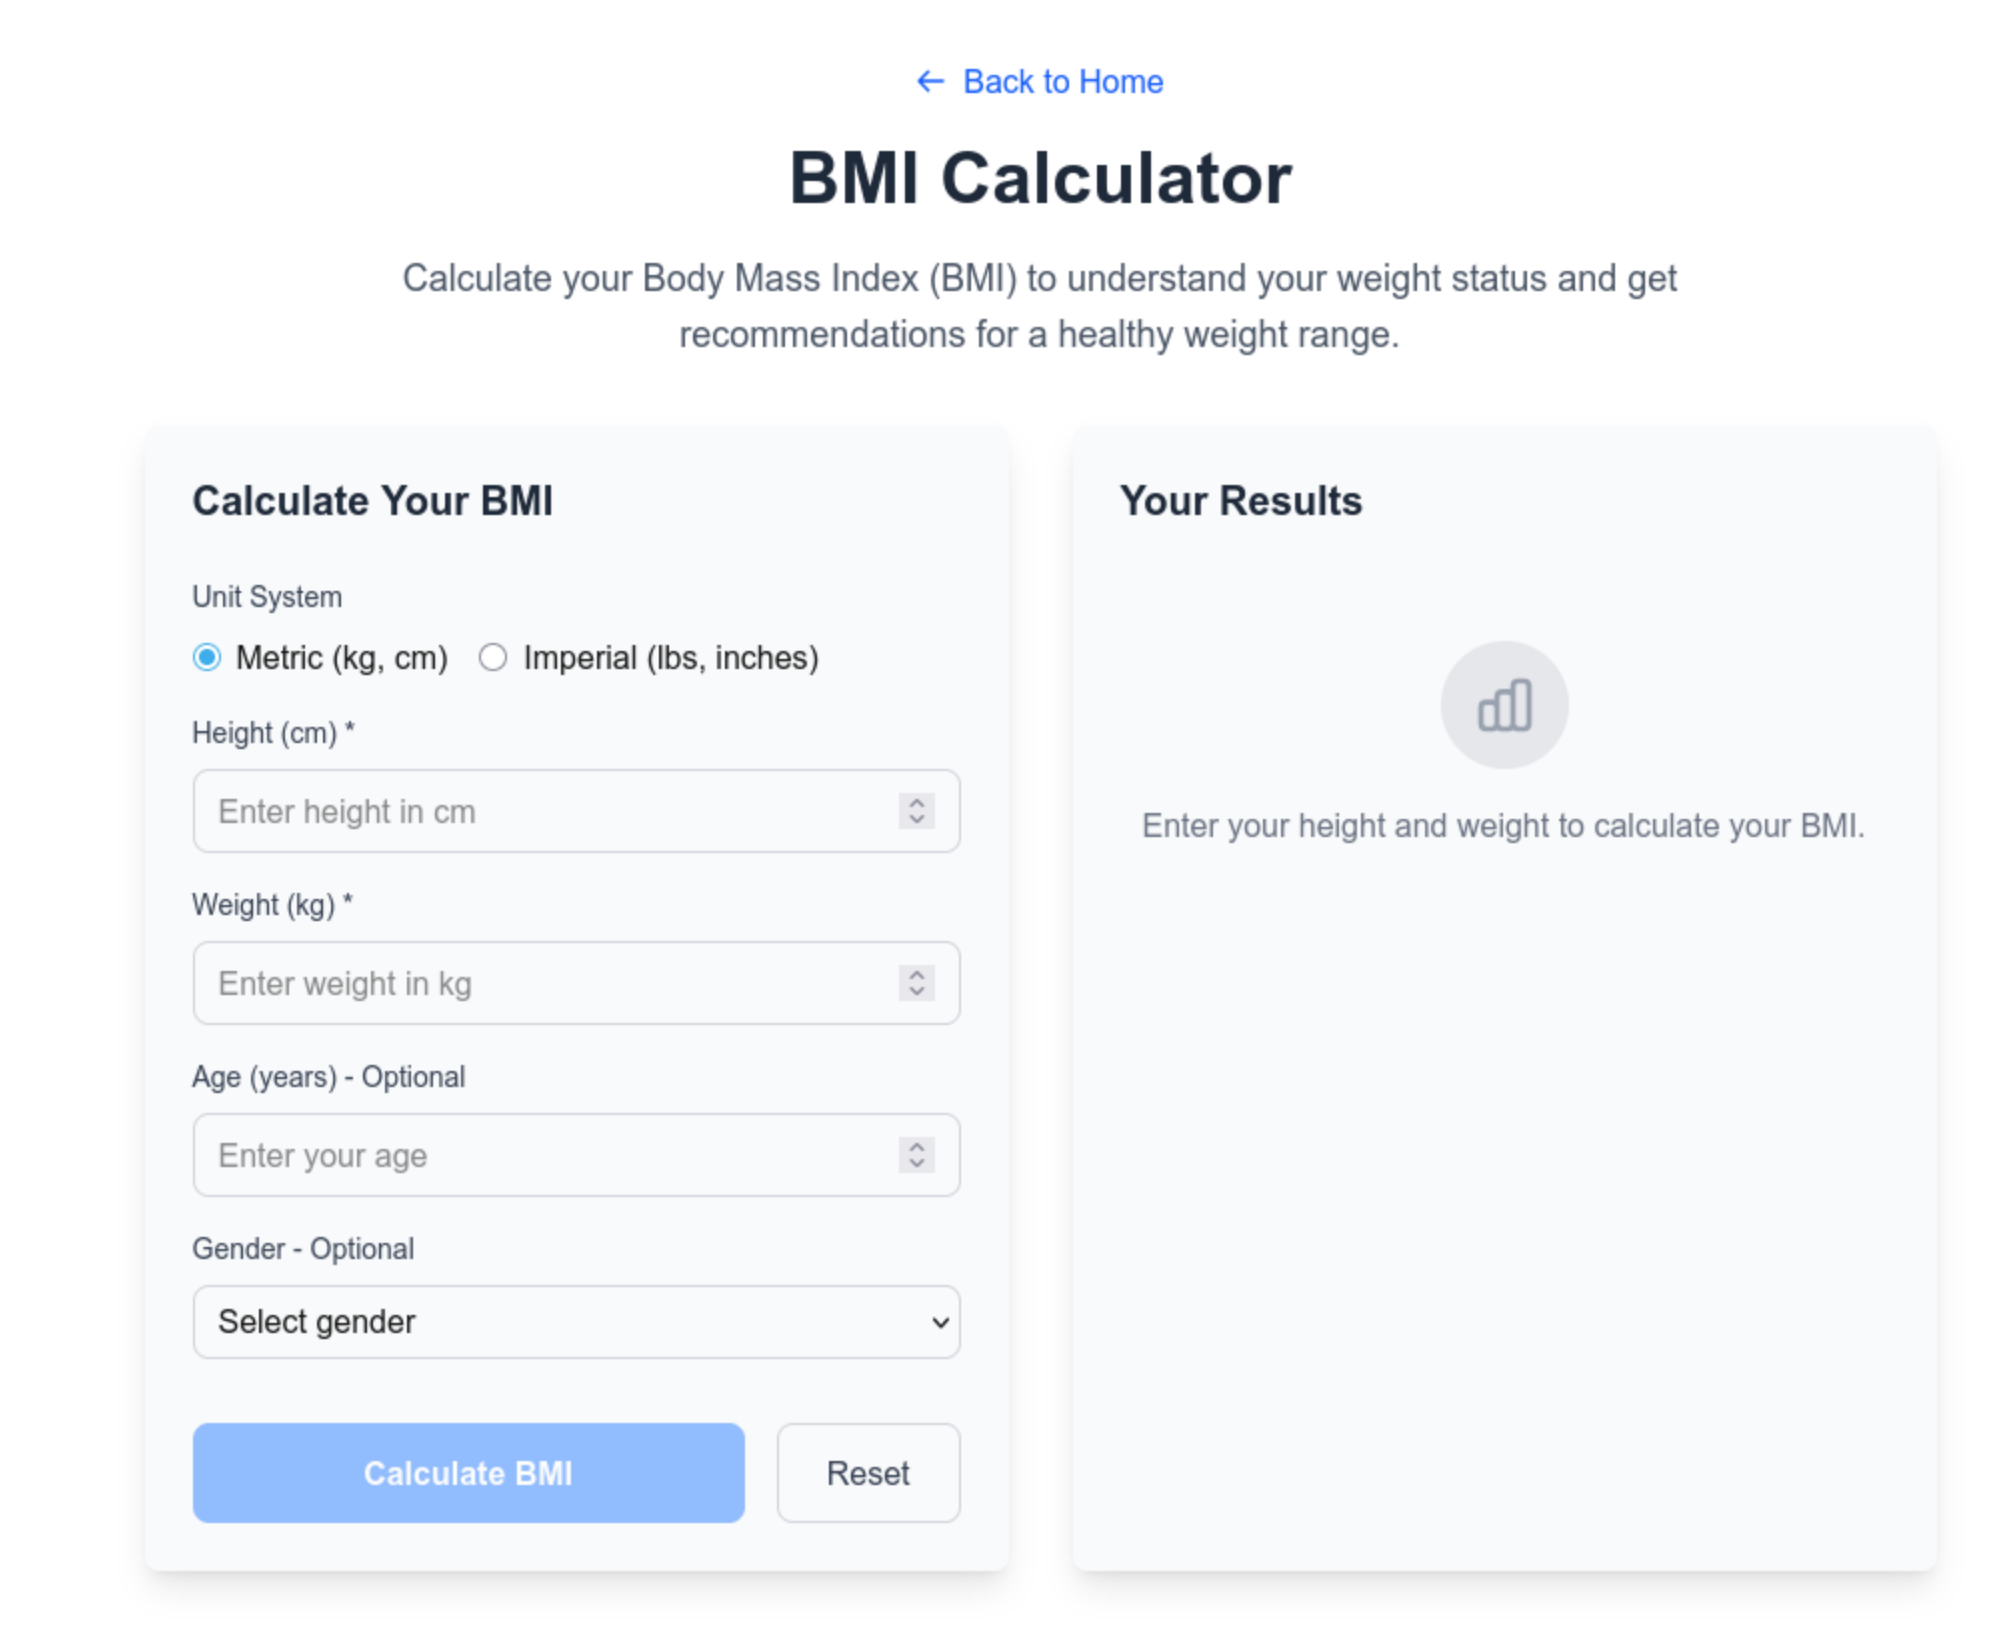This screenshot has width=2016, height=1634.
Task: Click the back arrow icon
Action: point(930,81)
